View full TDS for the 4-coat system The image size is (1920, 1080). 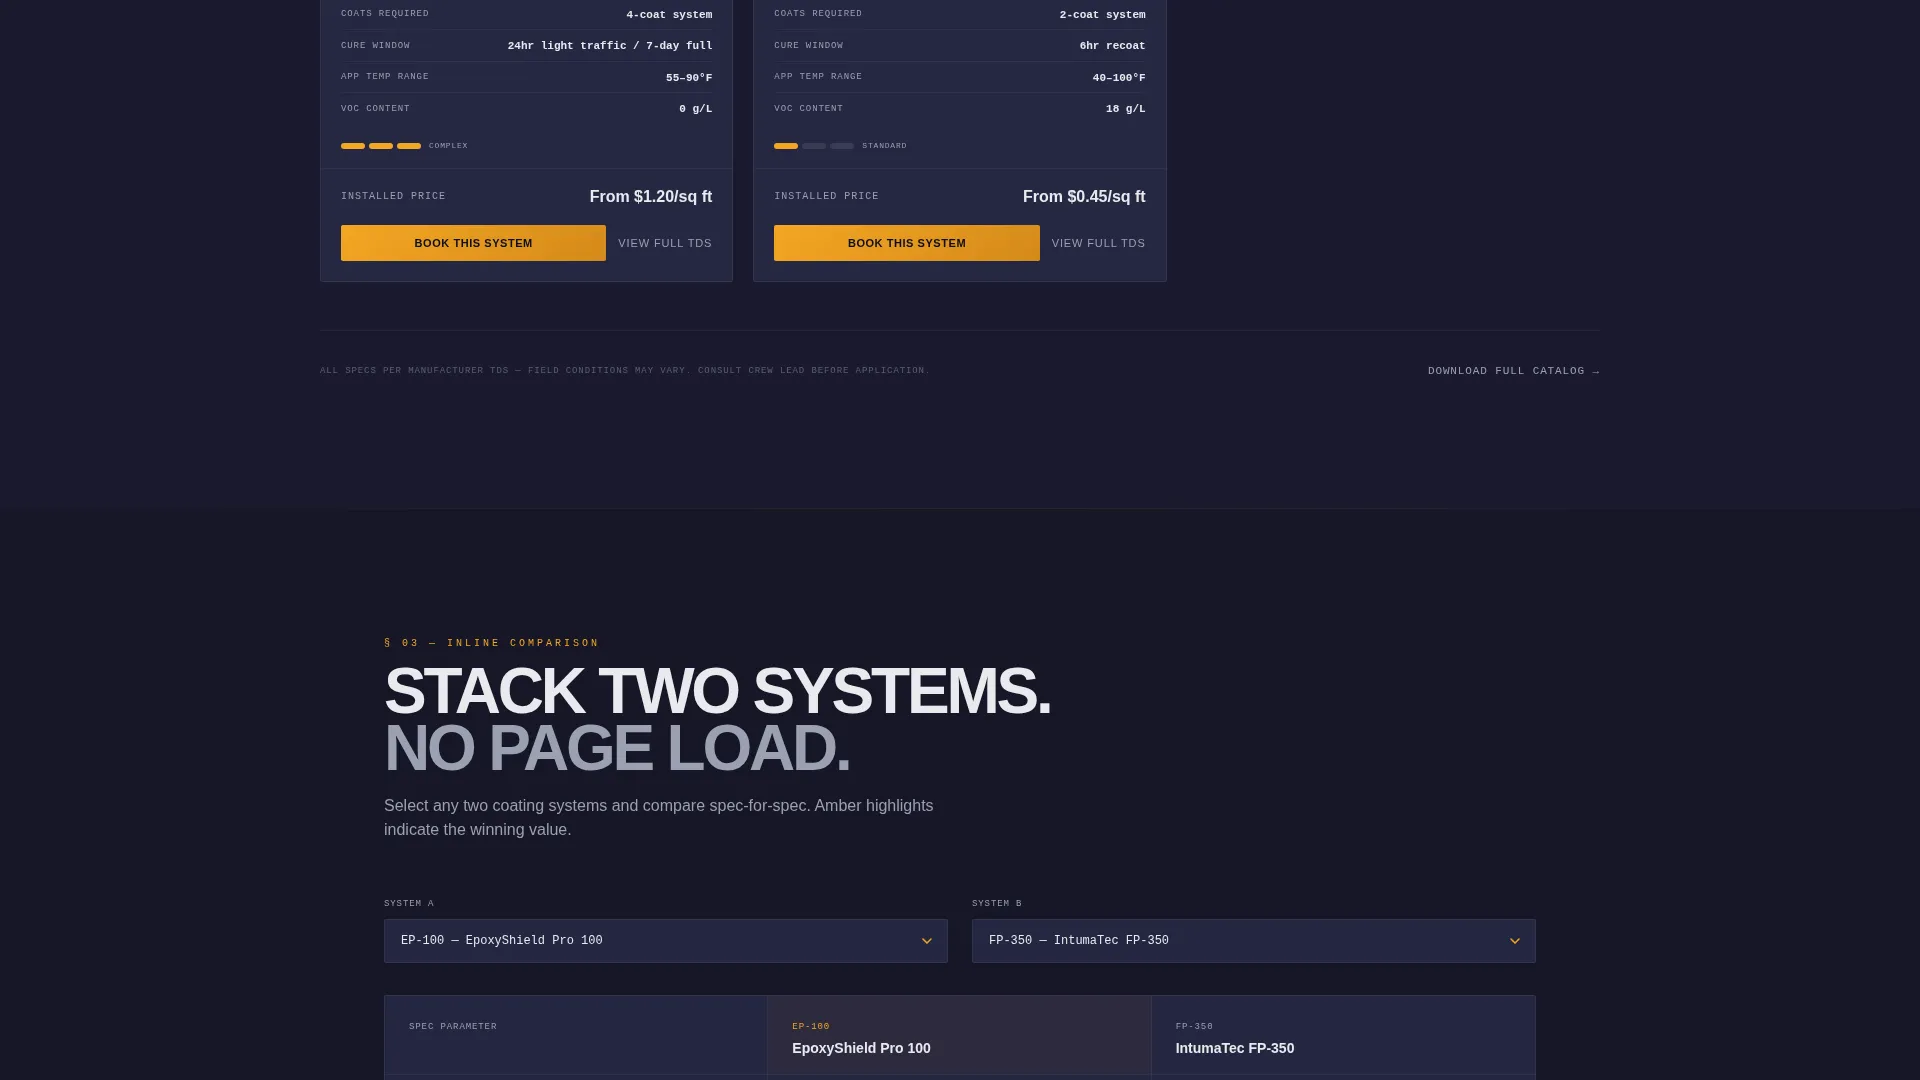pos(665,243)
